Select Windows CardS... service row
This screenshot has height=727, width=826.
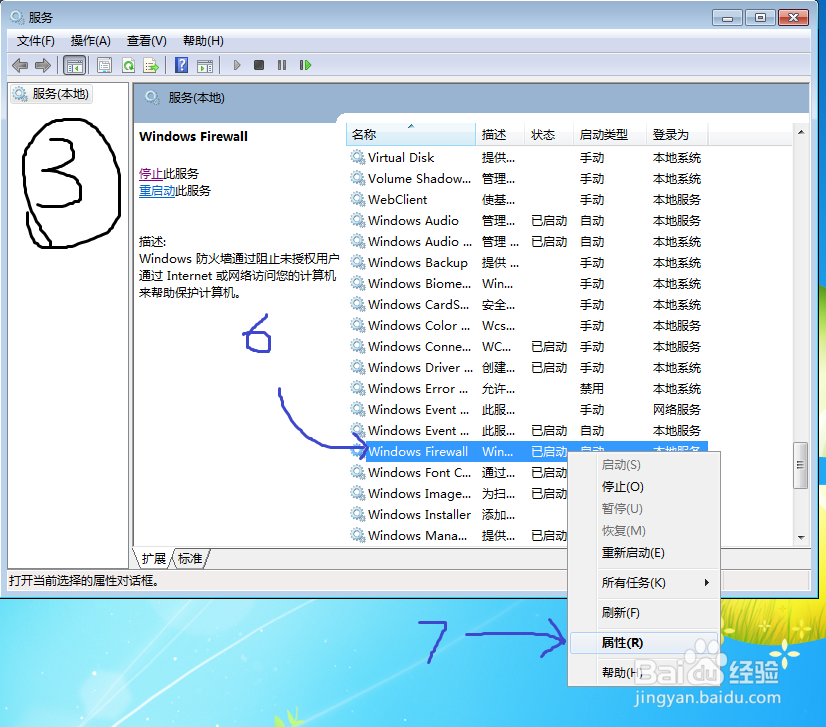(527, 304)
